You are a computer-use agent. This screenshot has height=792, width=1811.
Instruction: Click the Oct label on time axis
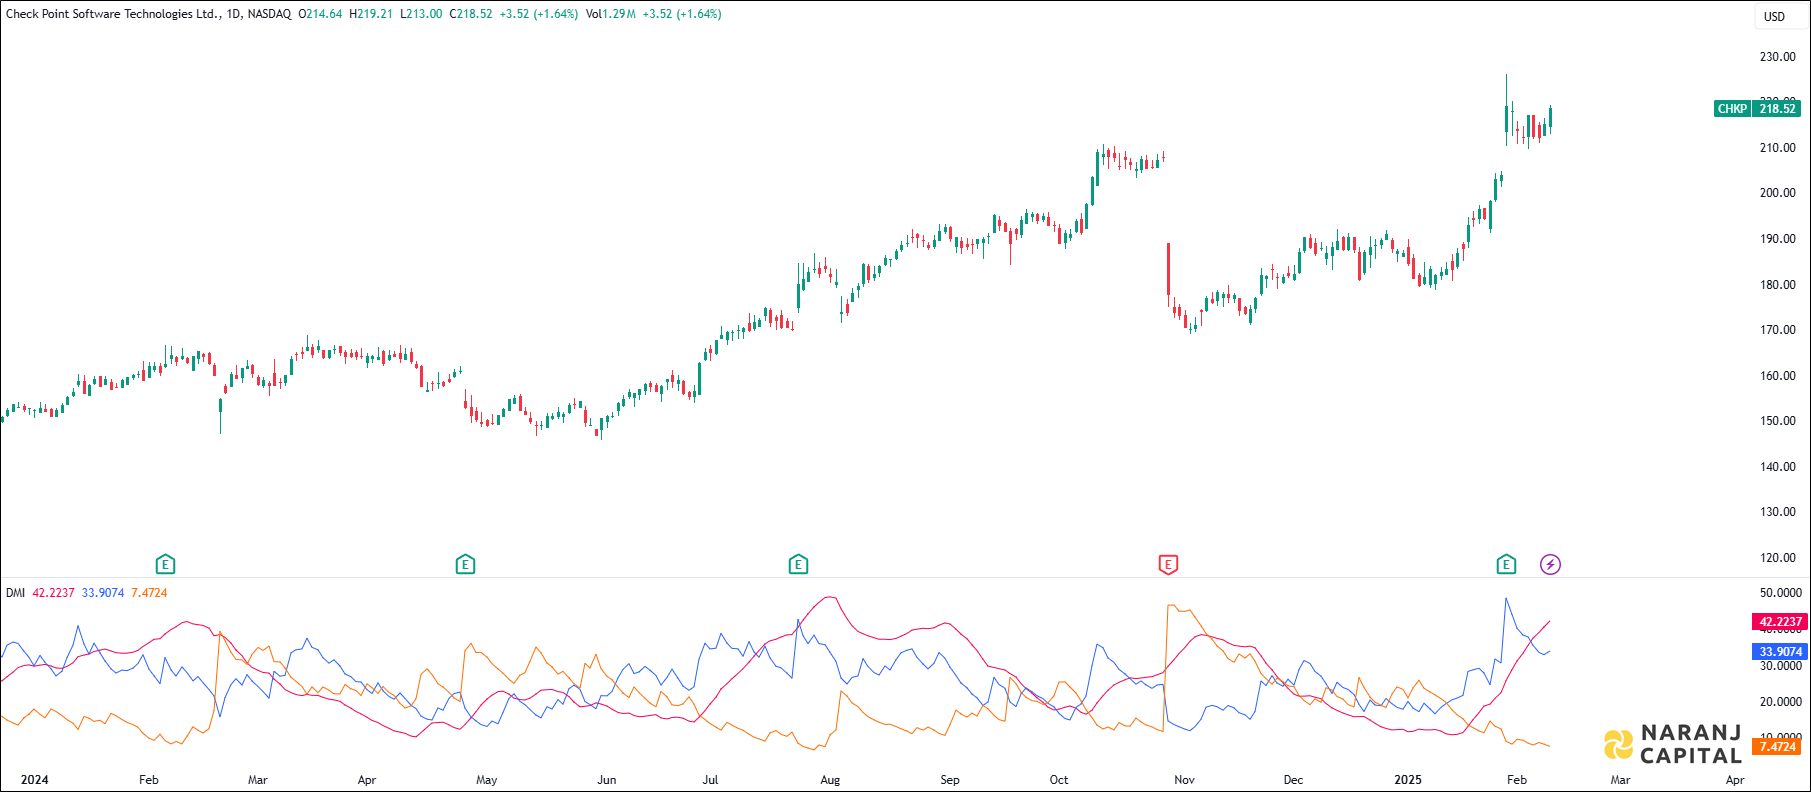tap(1059, 780)
